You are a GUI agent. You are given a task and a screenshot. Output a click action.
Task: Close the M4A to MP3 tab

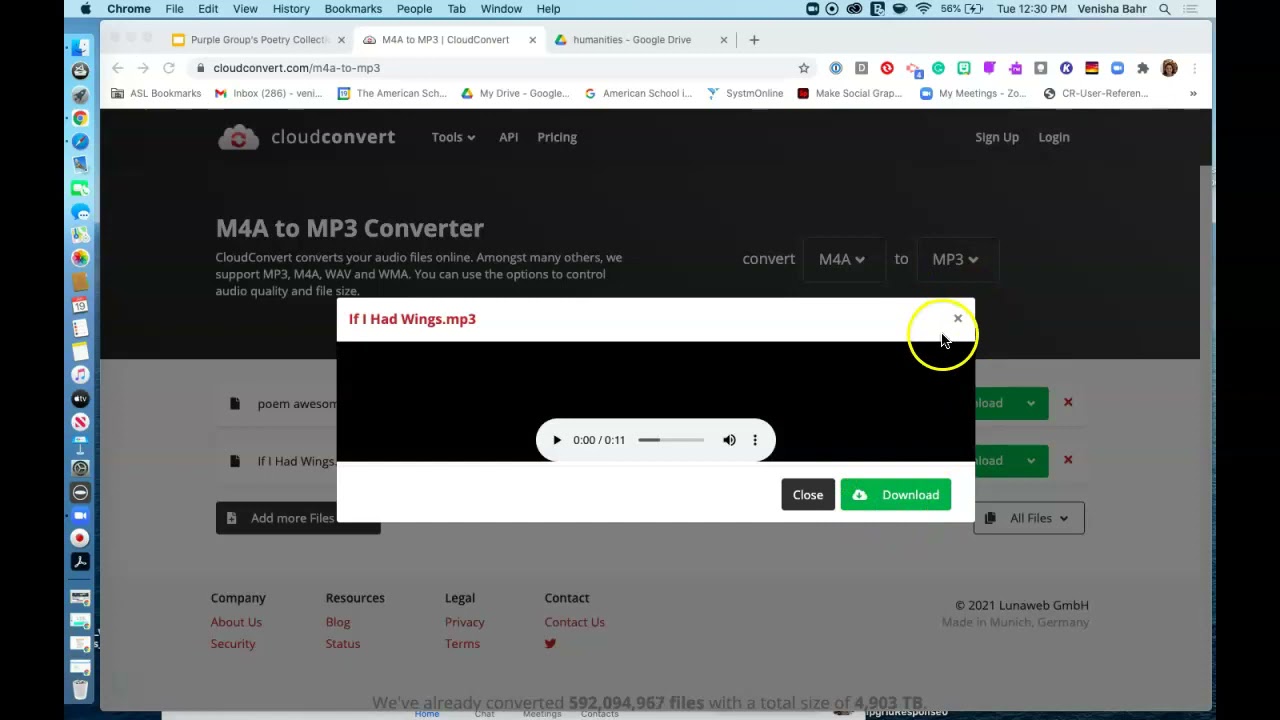click(532, 40)
